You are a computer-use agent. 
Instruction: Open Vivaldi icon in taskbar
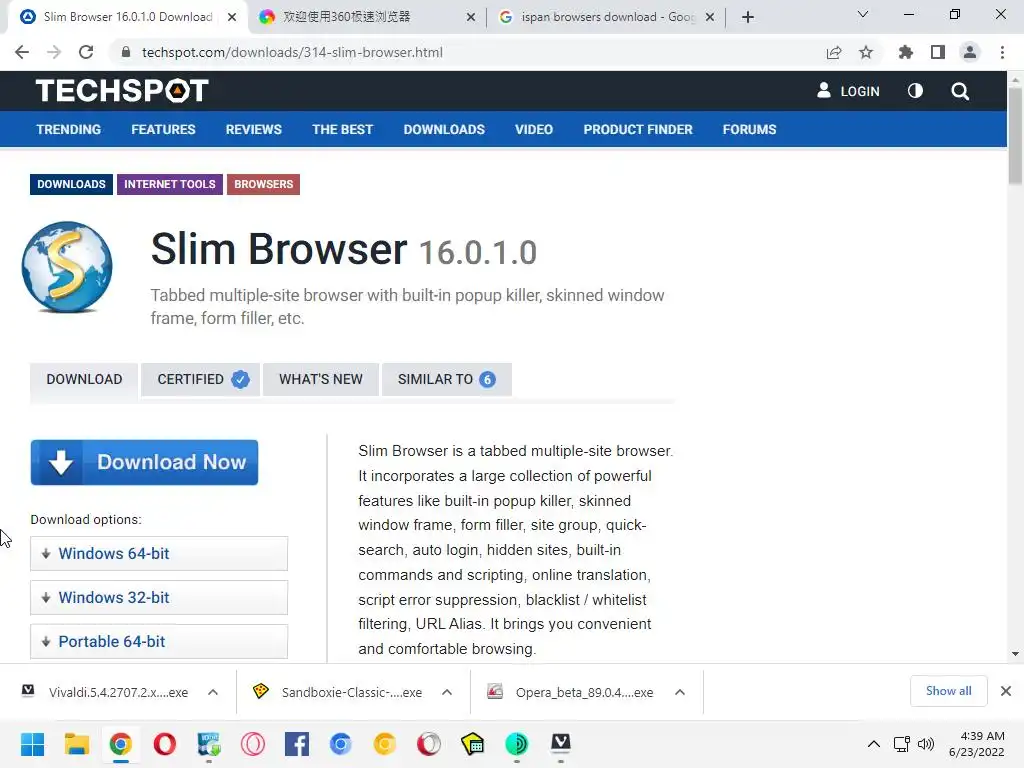tap(560, 743)
